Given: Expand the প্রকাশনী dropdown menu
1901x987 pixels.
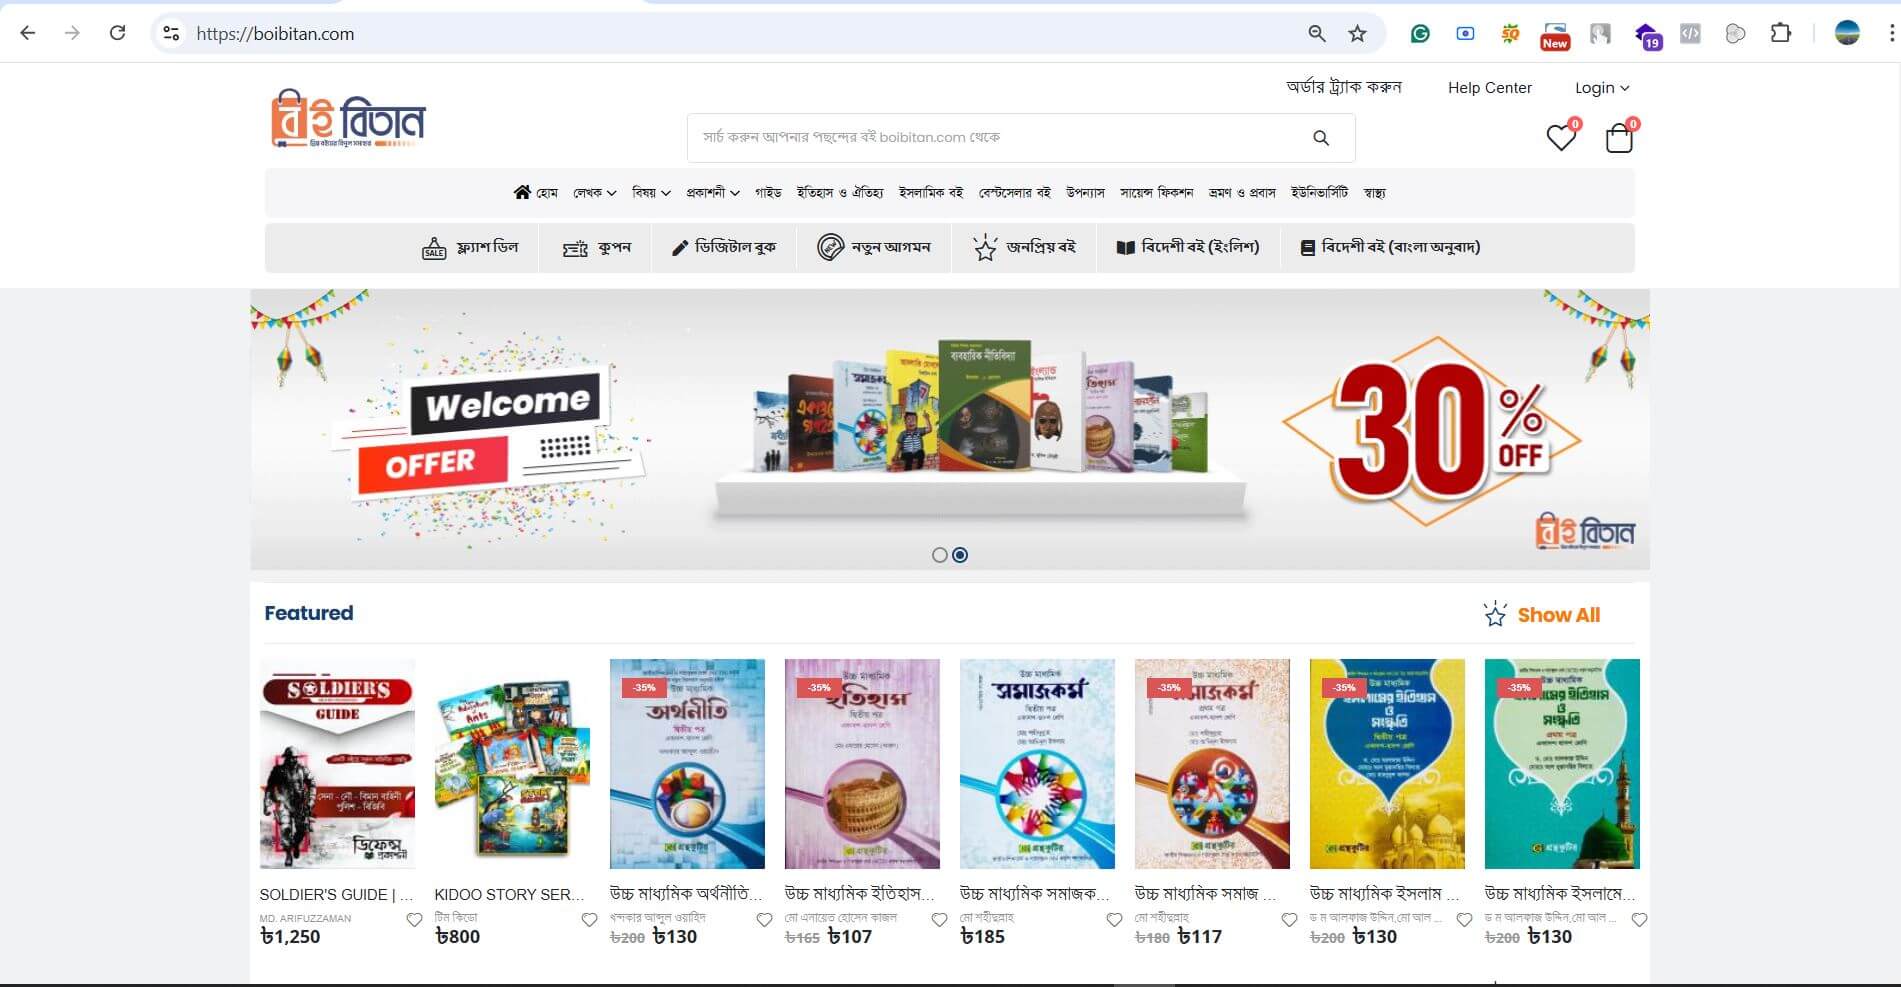Looking at the screenshot, I should [713, 192].
